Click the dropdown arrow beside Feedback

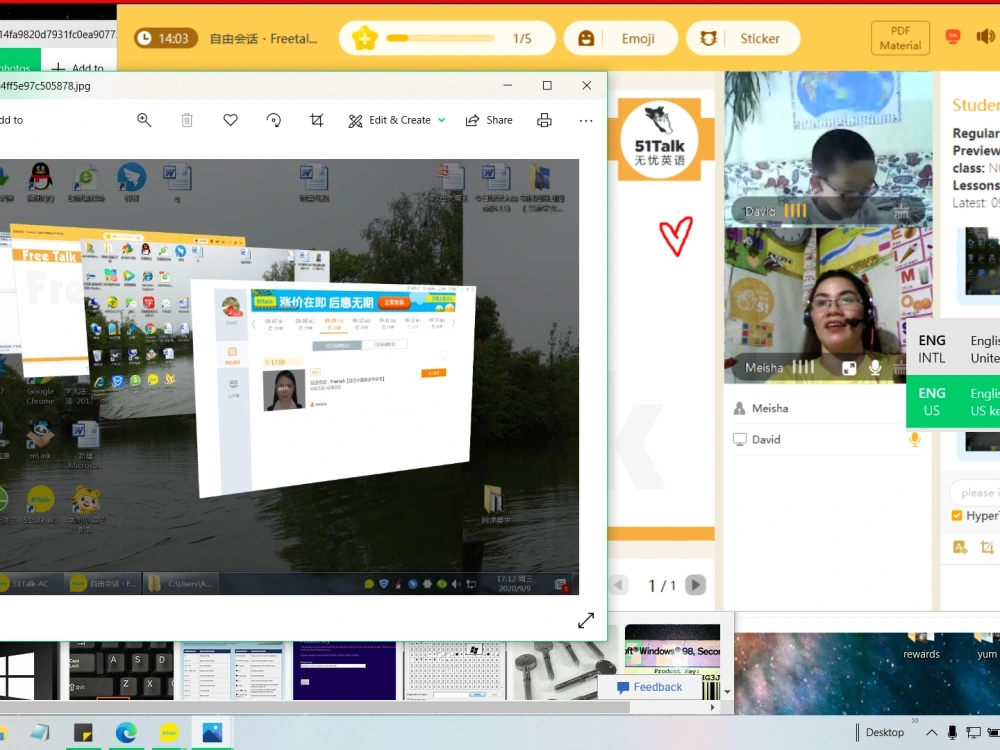[727, 691]
